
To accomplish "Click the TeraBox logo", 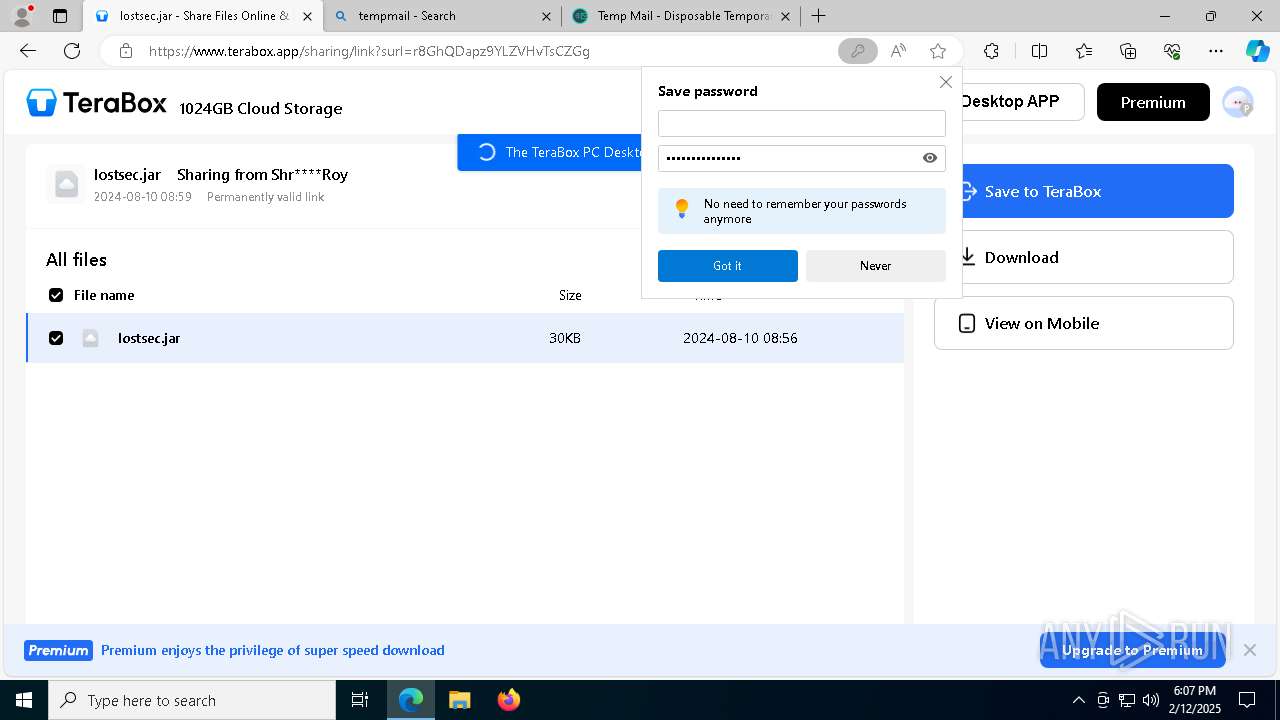I will [96, 102].
